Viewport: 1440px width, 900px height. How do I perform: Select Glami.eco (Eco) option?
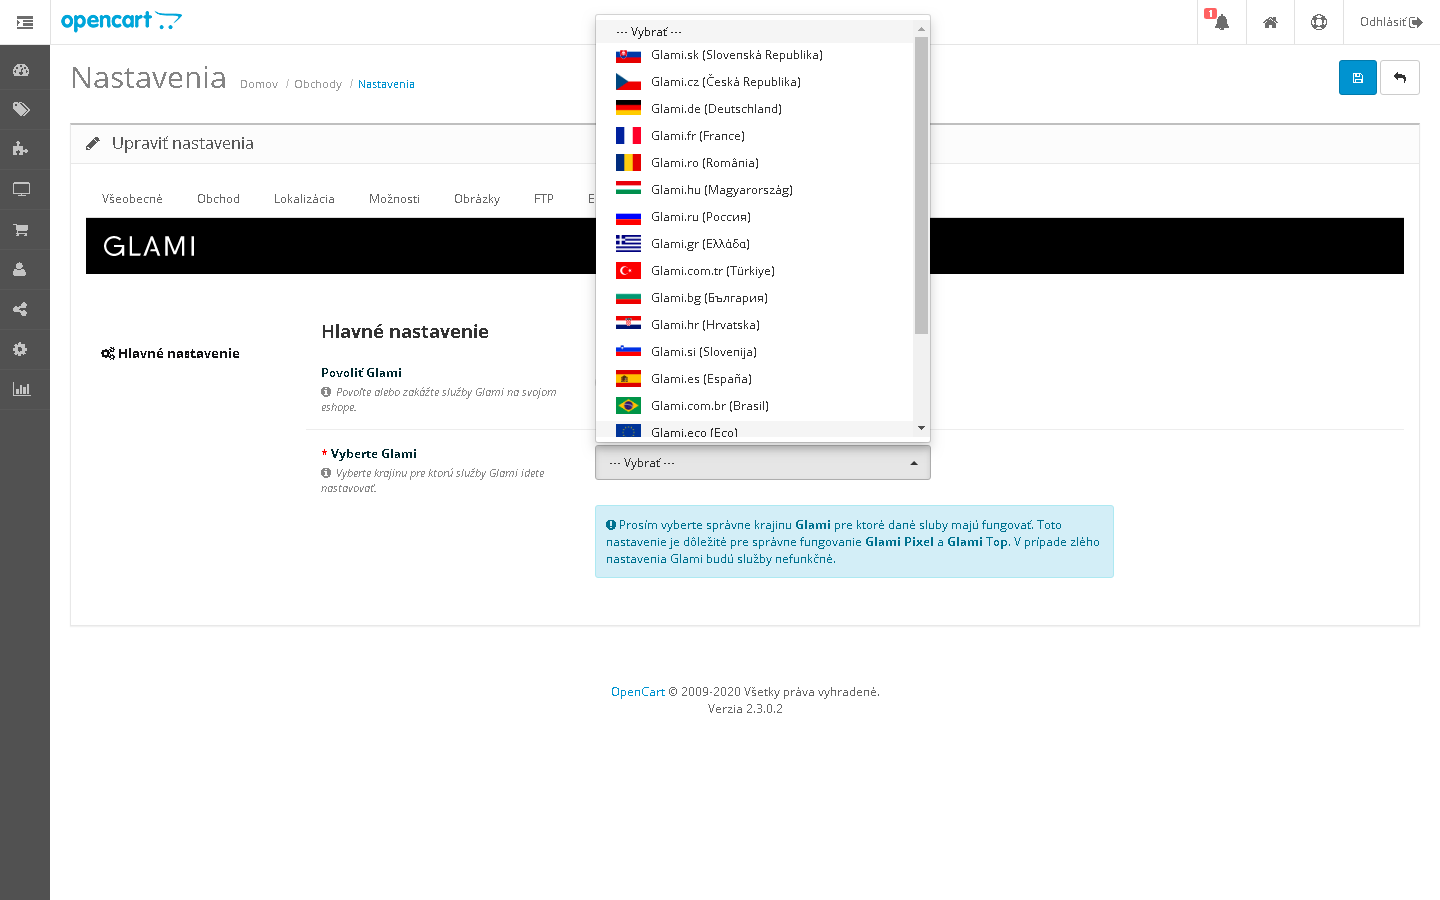755,430
